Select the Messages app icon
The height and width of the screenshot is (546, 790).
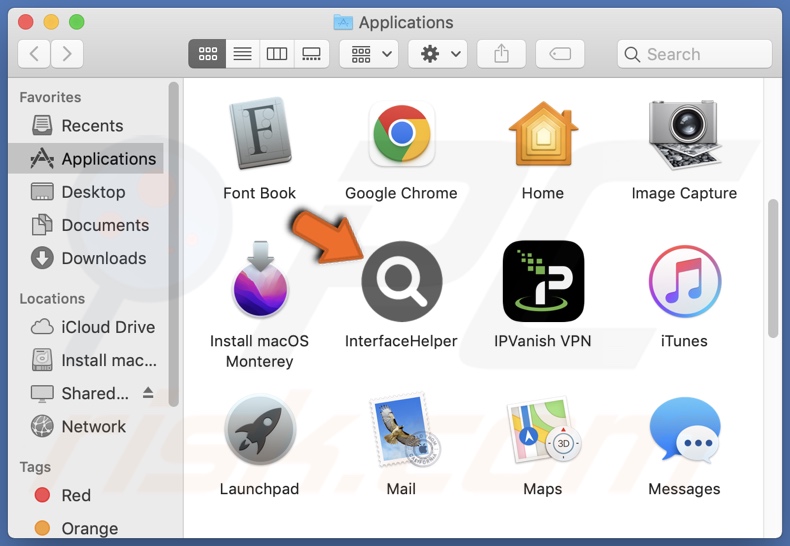click(684, 430)
